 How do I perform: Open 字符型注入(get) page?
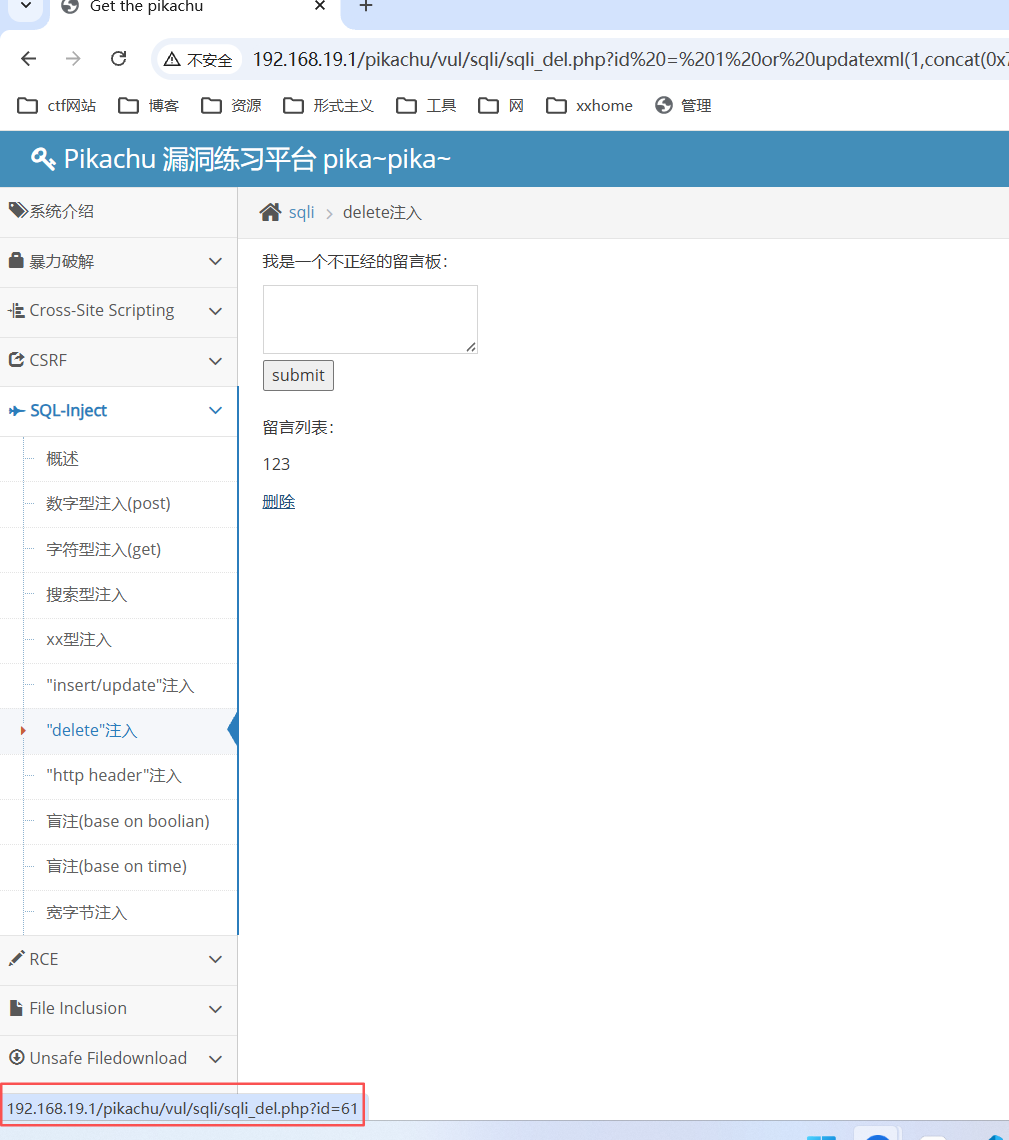tap(104, 550)
